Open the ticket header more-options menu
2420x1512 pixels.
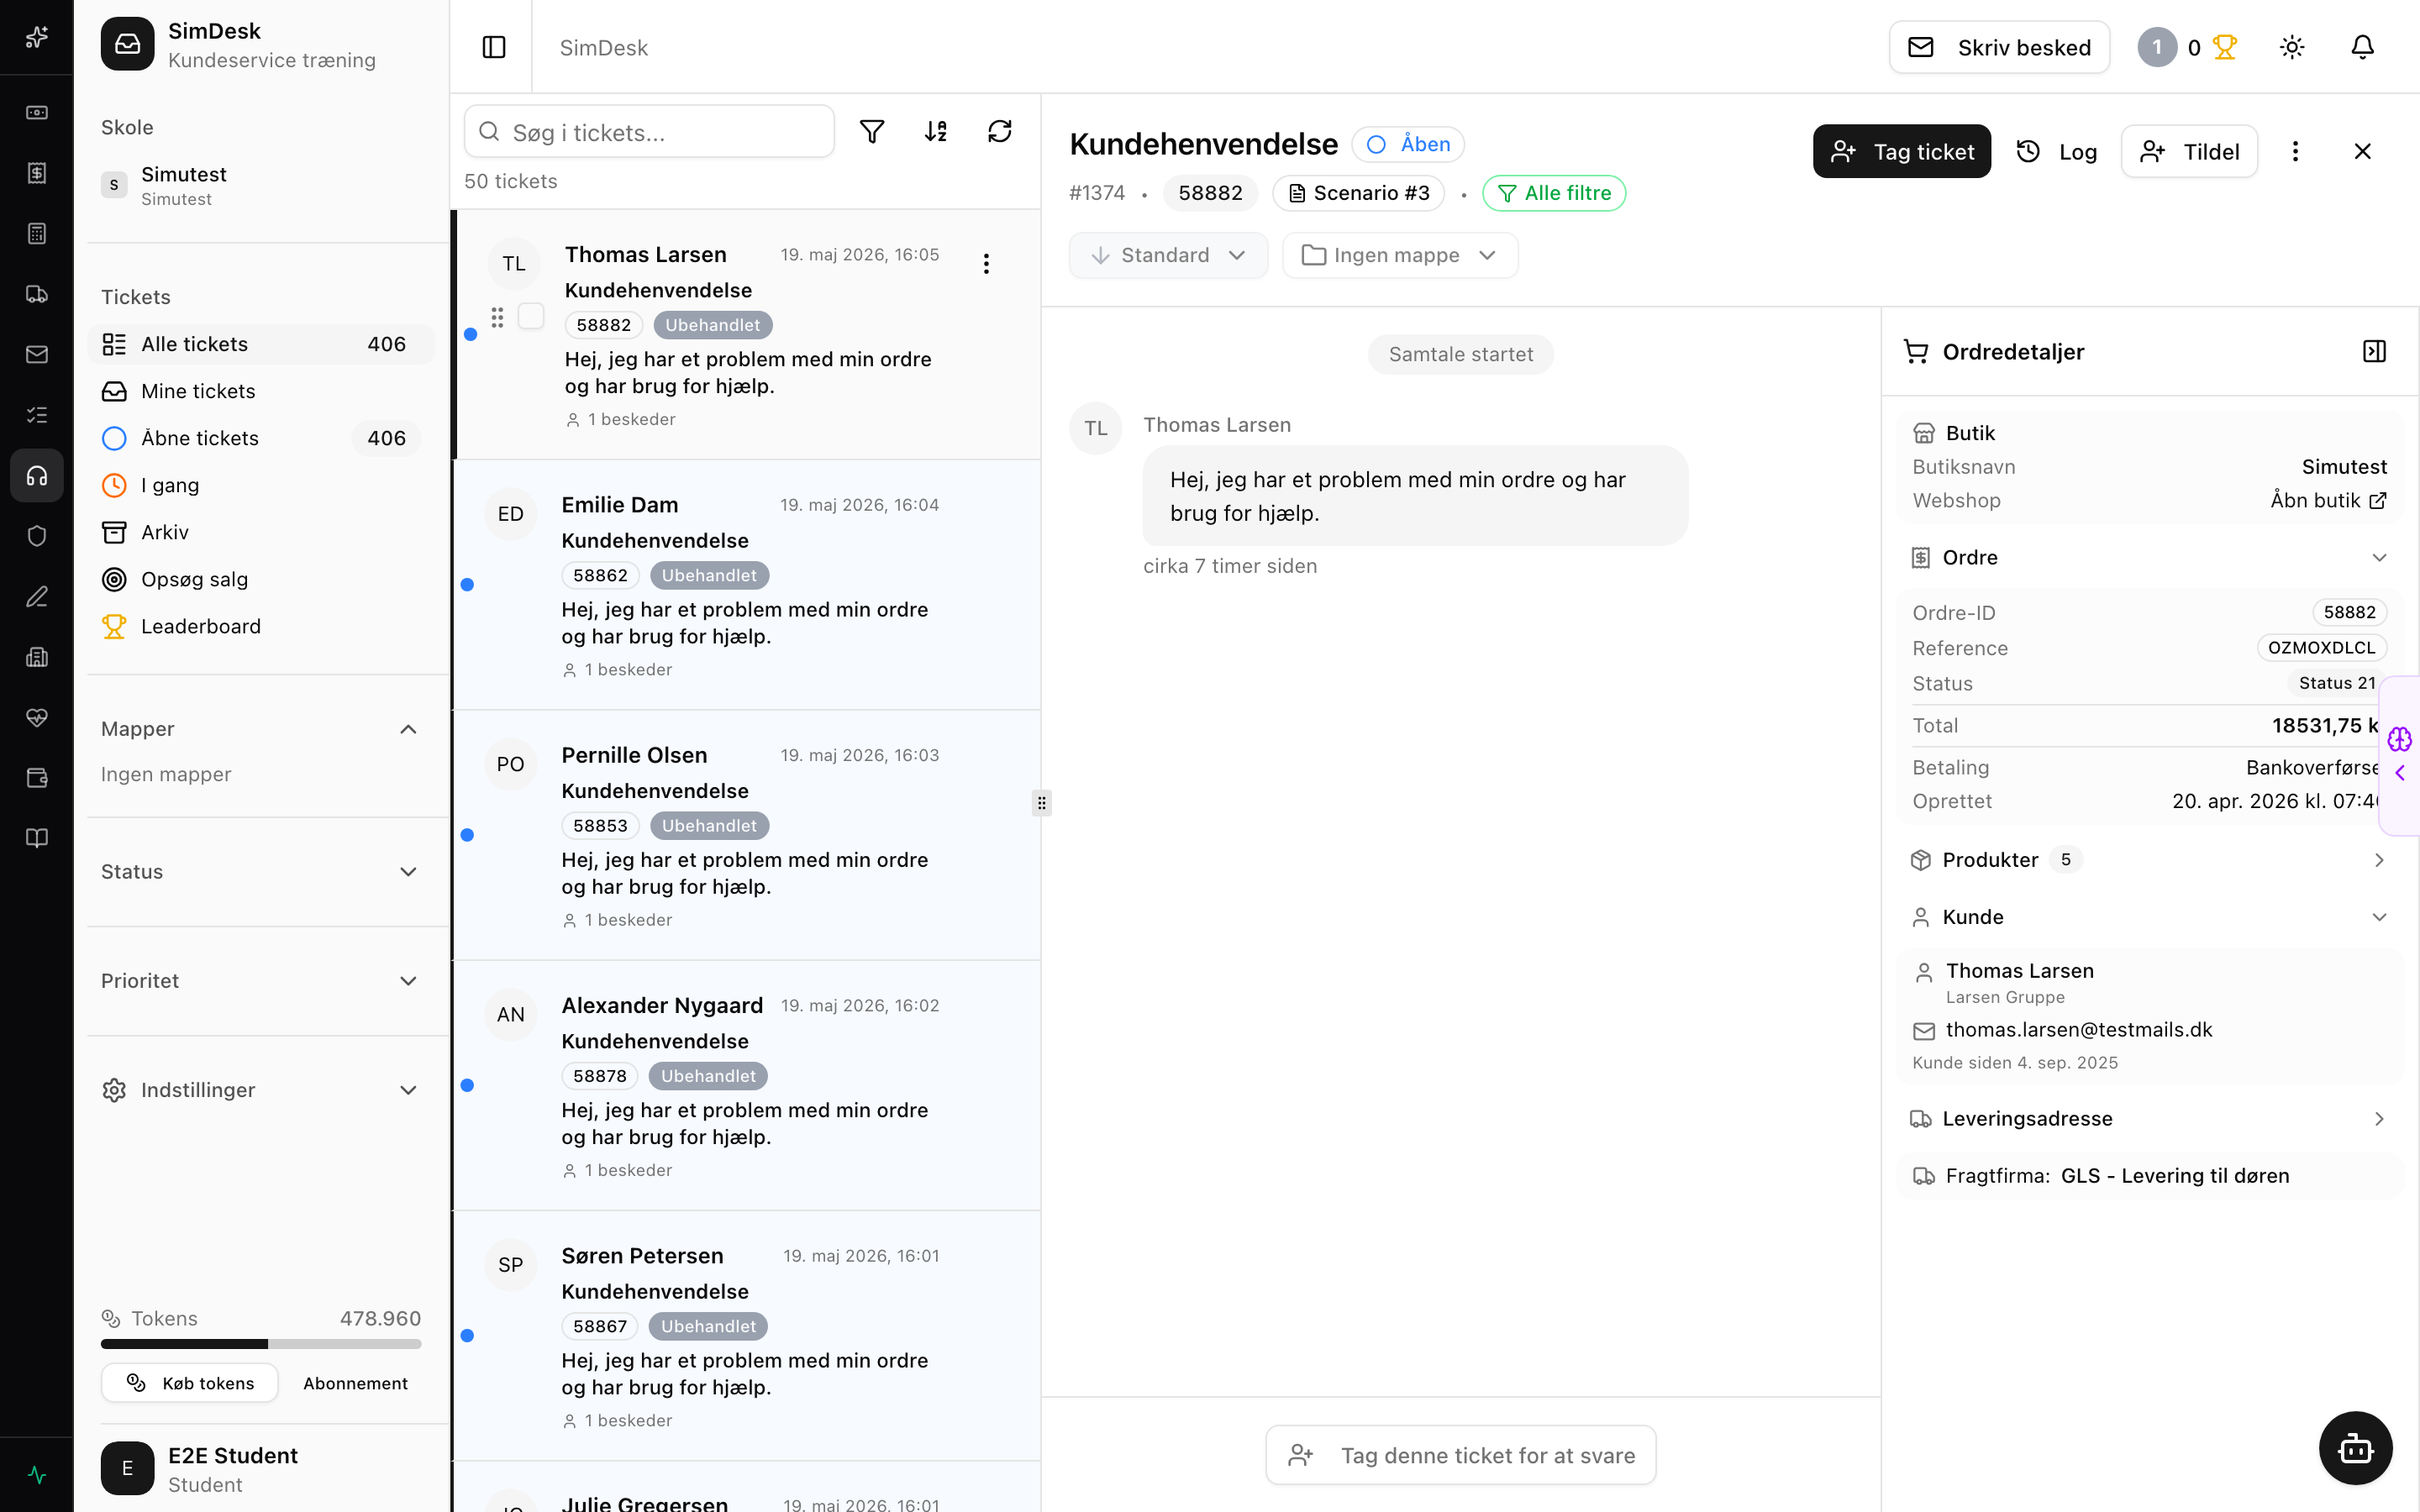[x=2295, y=151]
